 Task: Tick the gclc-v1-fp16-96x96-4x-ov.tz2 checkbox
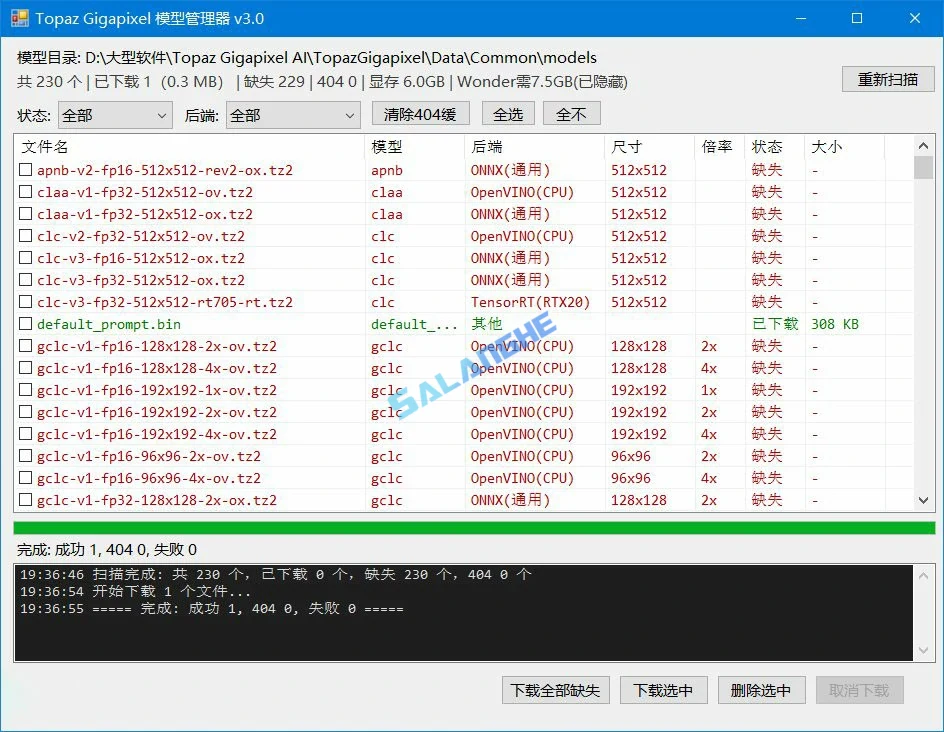(25, 478)
